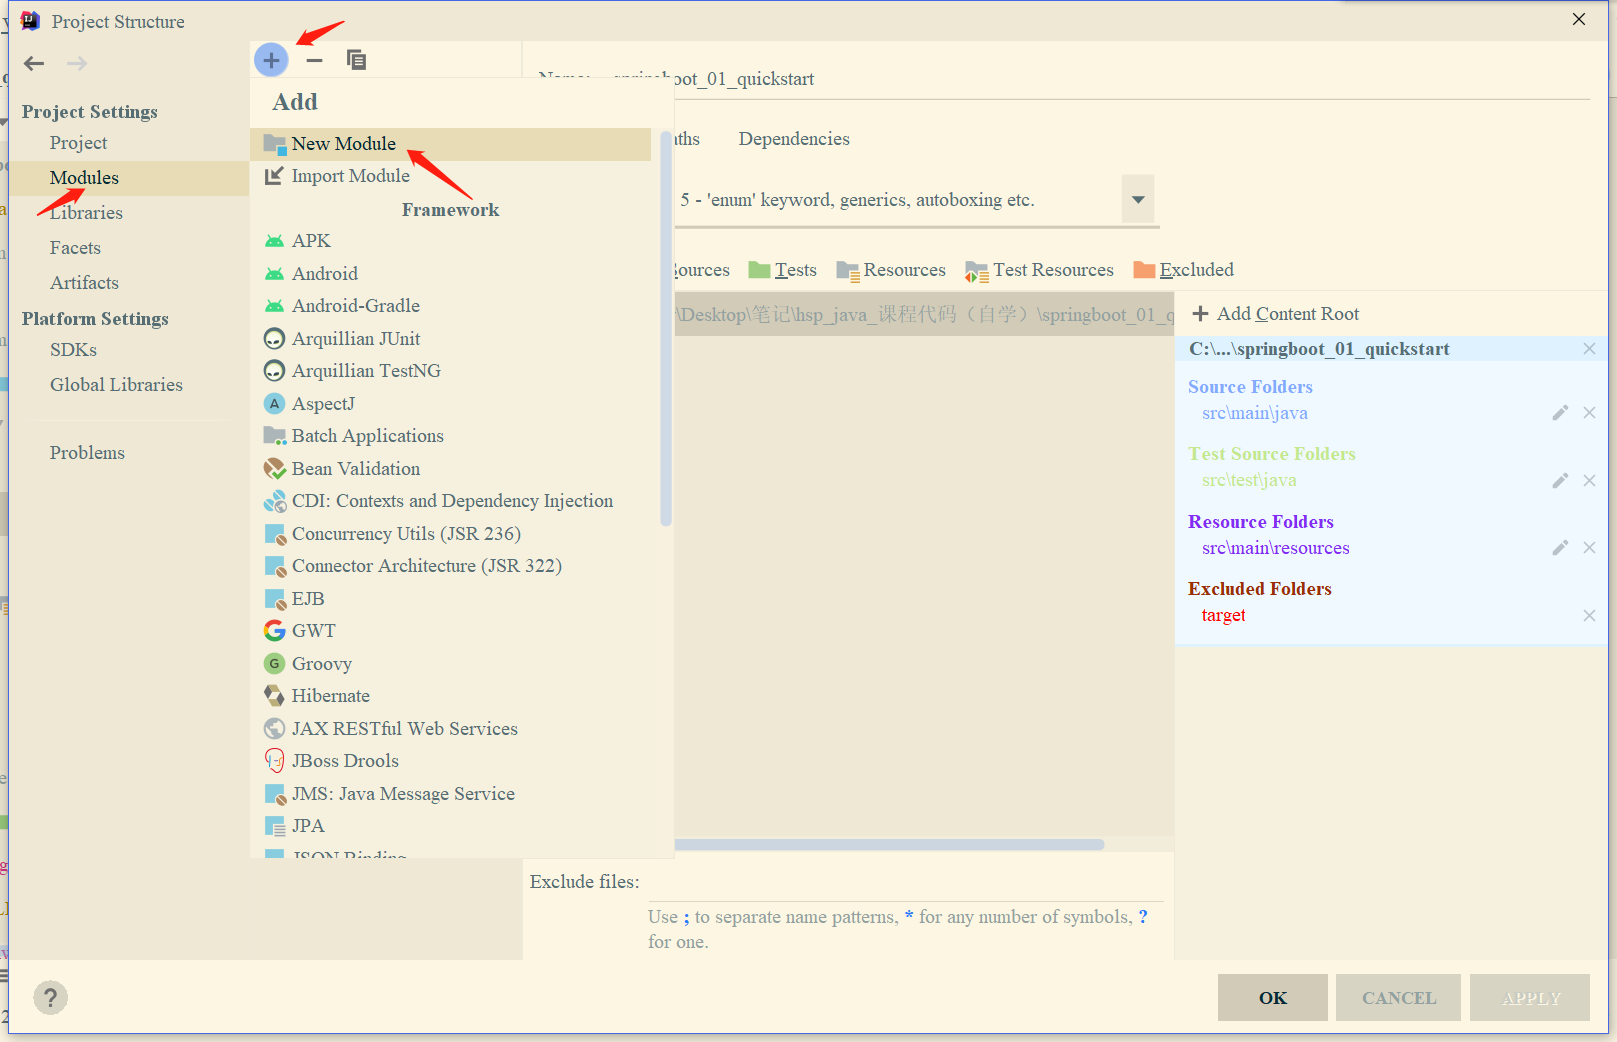The width and height of the screenshot is (1617, 1042).
Task: Open Global Libraries settings
Action: (117, 385)
